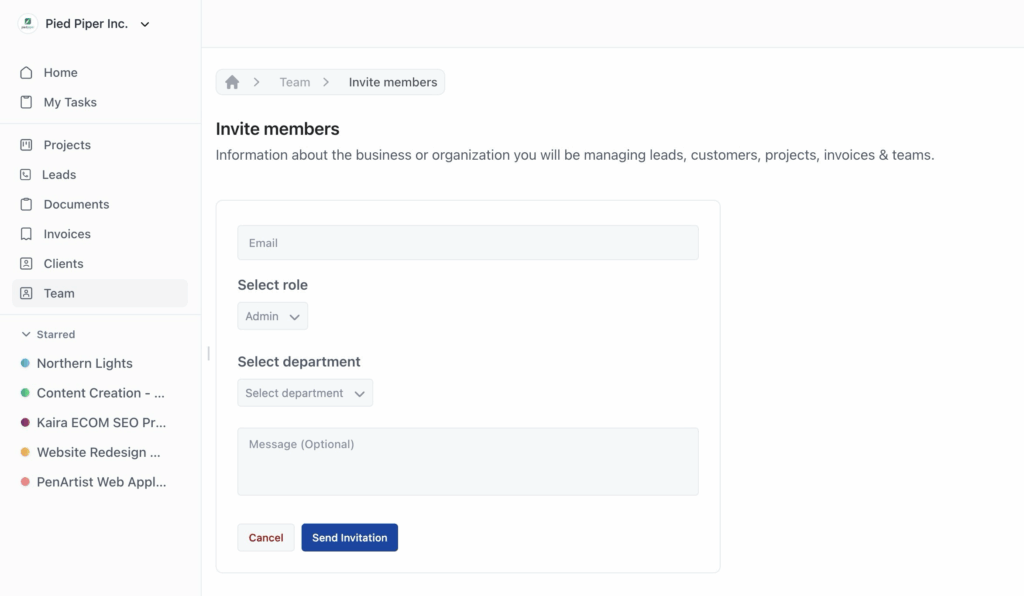
Task: Go to Home in the sidebar
Action: pyautogui.click(x=60, y=73)
